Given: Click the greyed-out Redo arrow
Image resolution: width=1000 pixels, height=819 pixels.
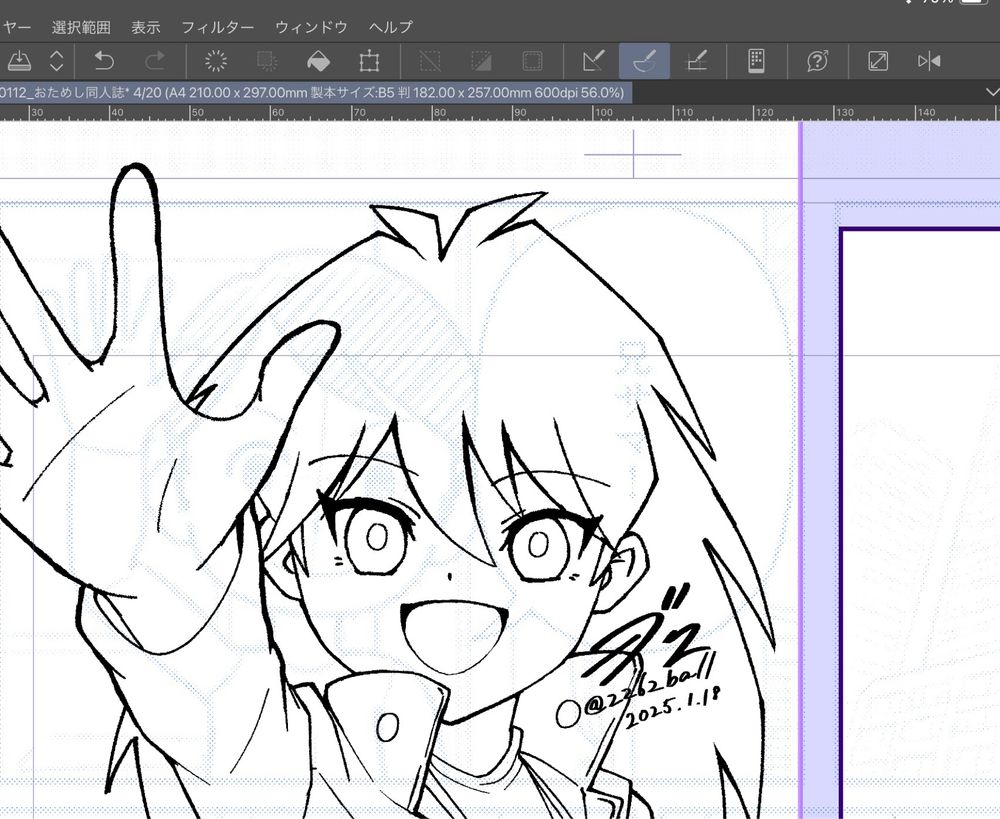Looking at the screenshot, I should click(155, 61).
